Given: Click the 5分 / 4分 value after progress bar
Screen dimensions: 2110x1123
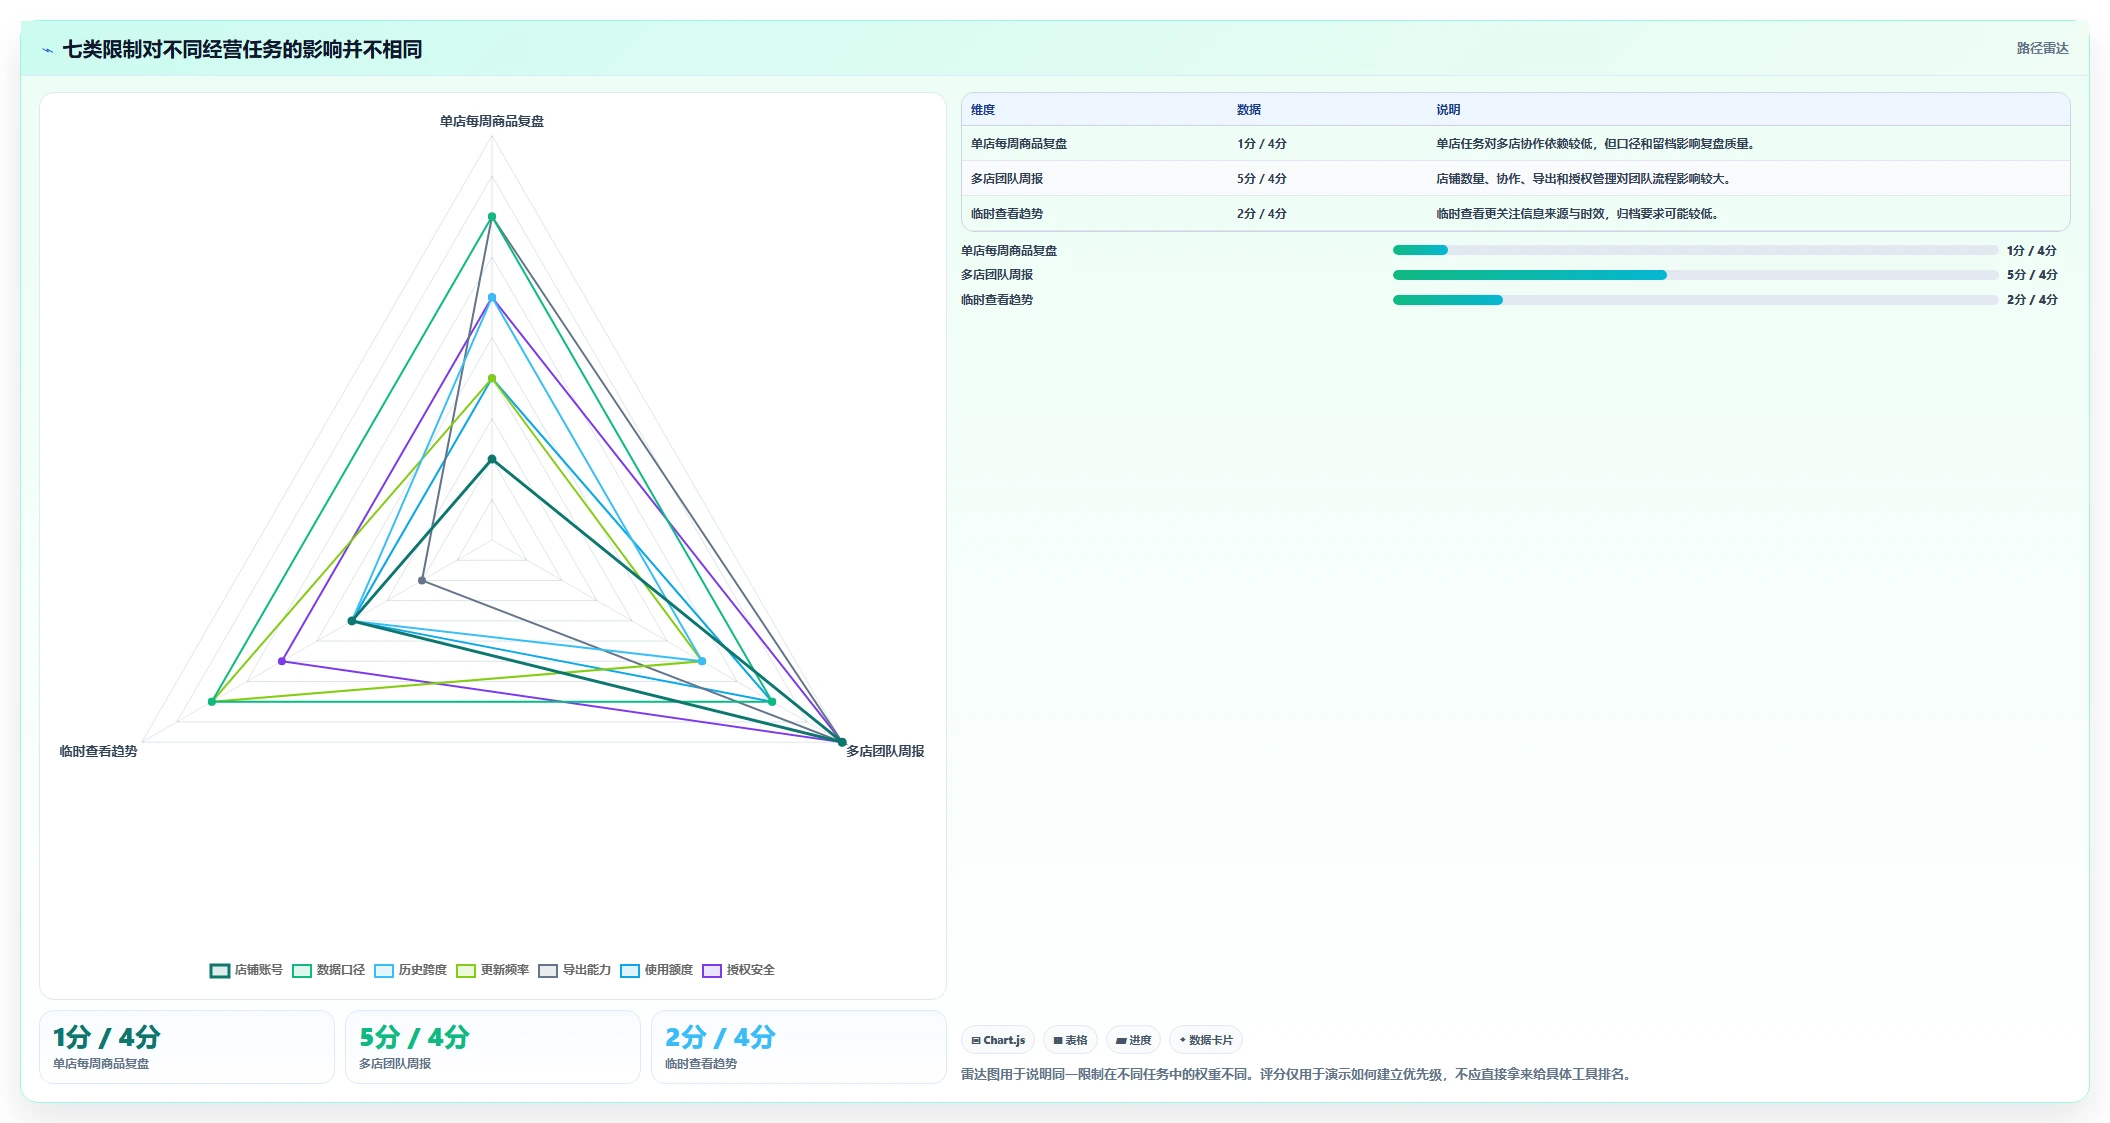Looking at the screenshot, I should point(2032,275).
